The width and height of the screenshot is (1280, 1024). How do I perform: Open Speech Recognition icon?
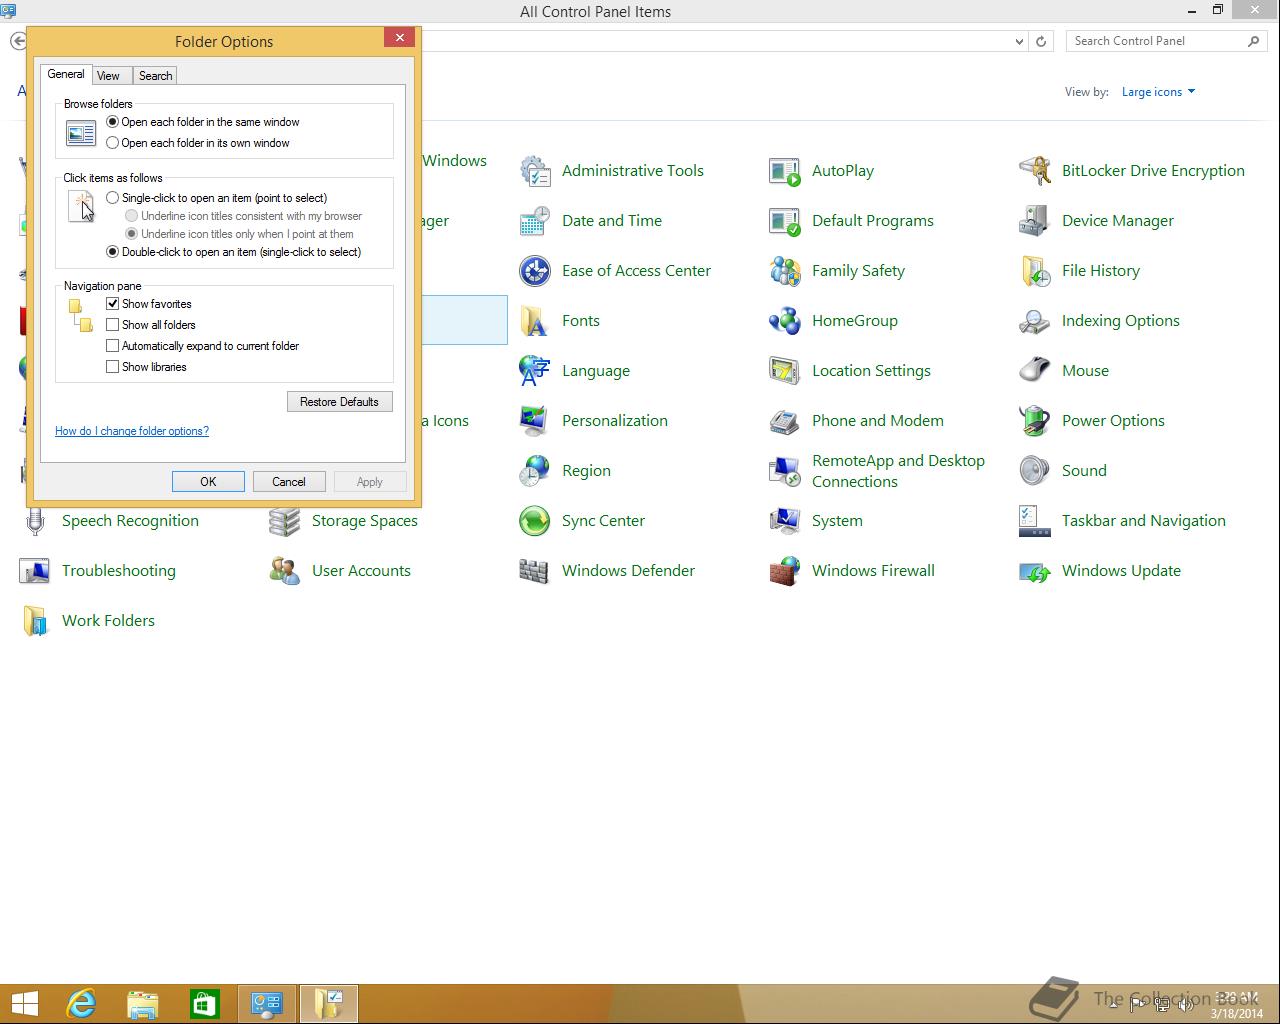(35, 521)
